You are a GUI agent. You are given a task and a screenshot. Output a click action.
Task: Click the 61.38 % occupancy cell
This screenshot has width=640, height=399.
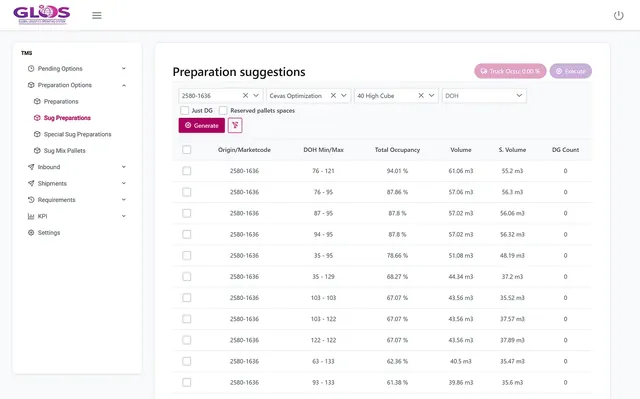(397, 382)
